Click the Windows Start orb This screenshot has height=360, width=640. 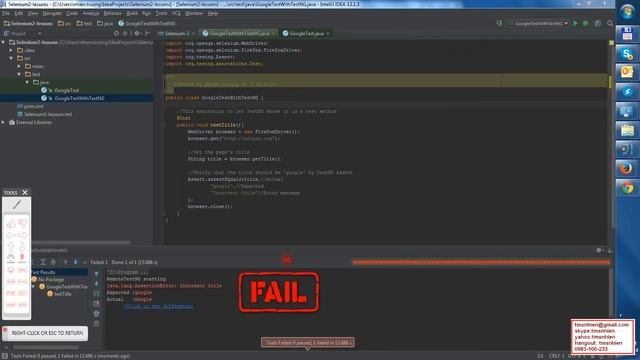pos(627,11)
